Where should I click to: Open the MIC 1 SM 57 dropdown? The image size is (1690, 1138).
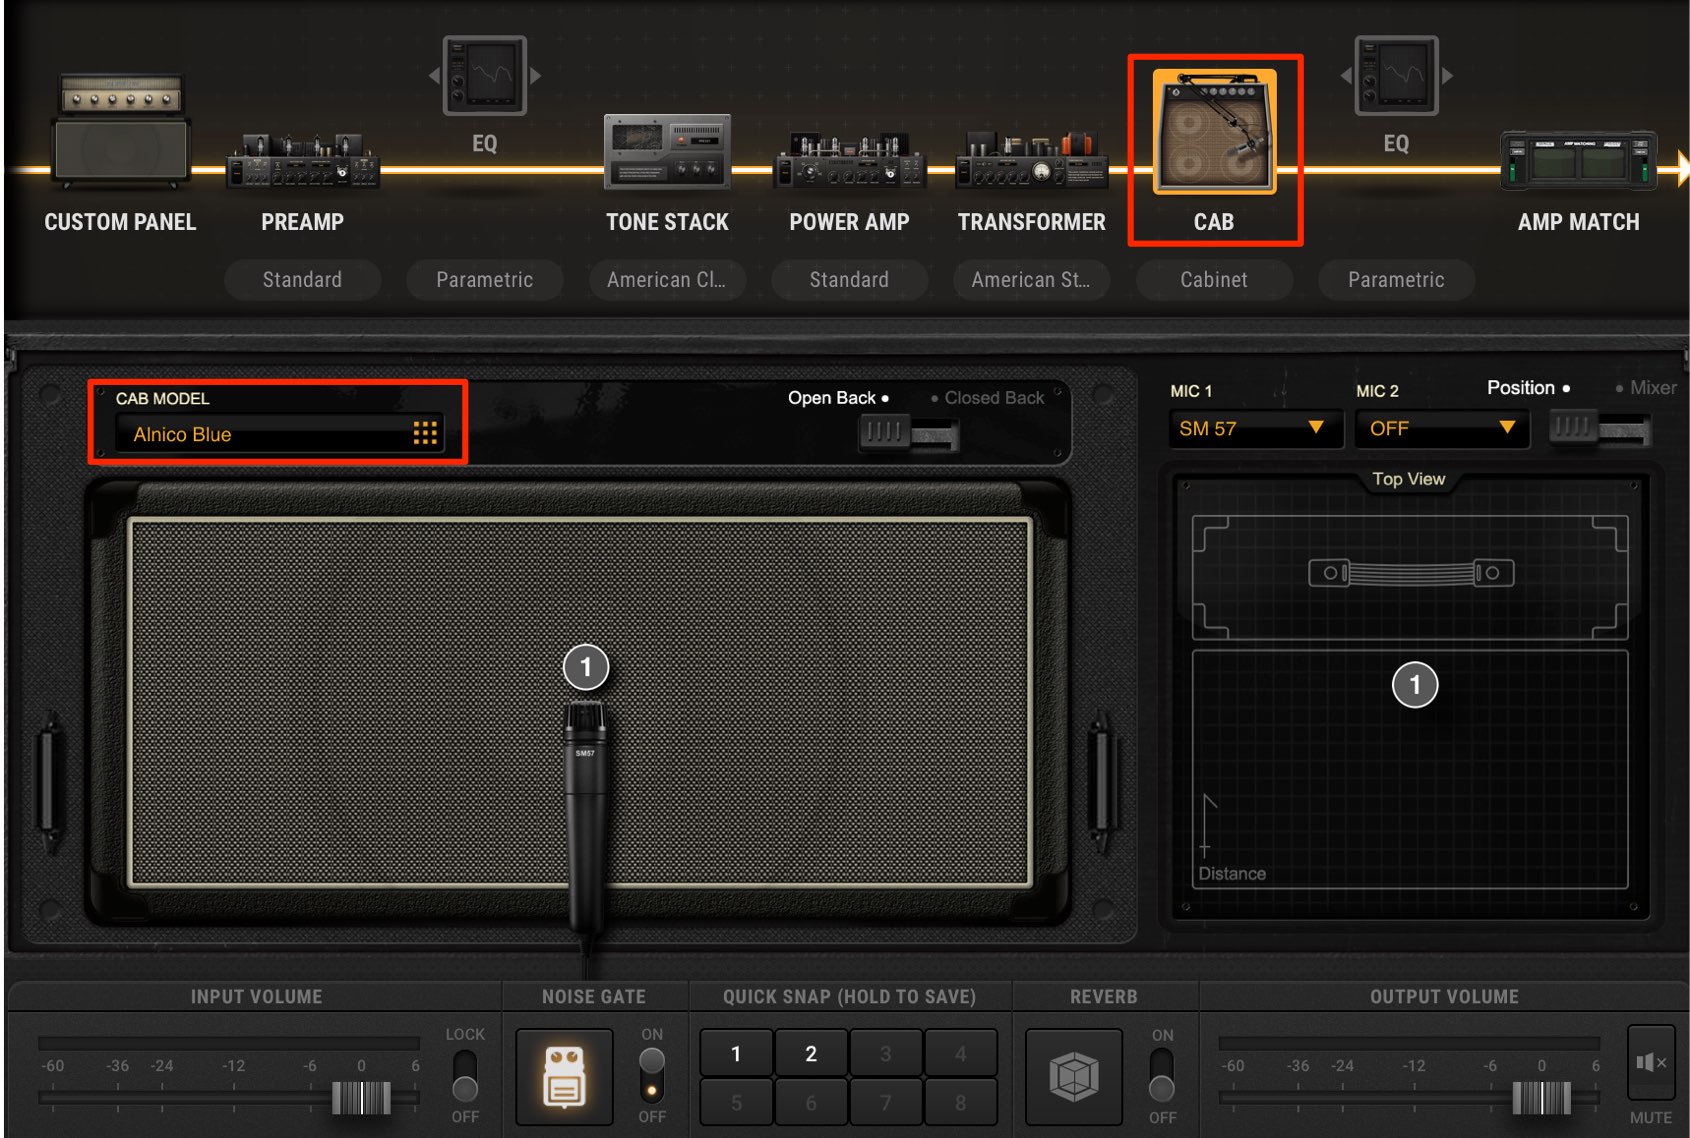[x=1255, y=429]
